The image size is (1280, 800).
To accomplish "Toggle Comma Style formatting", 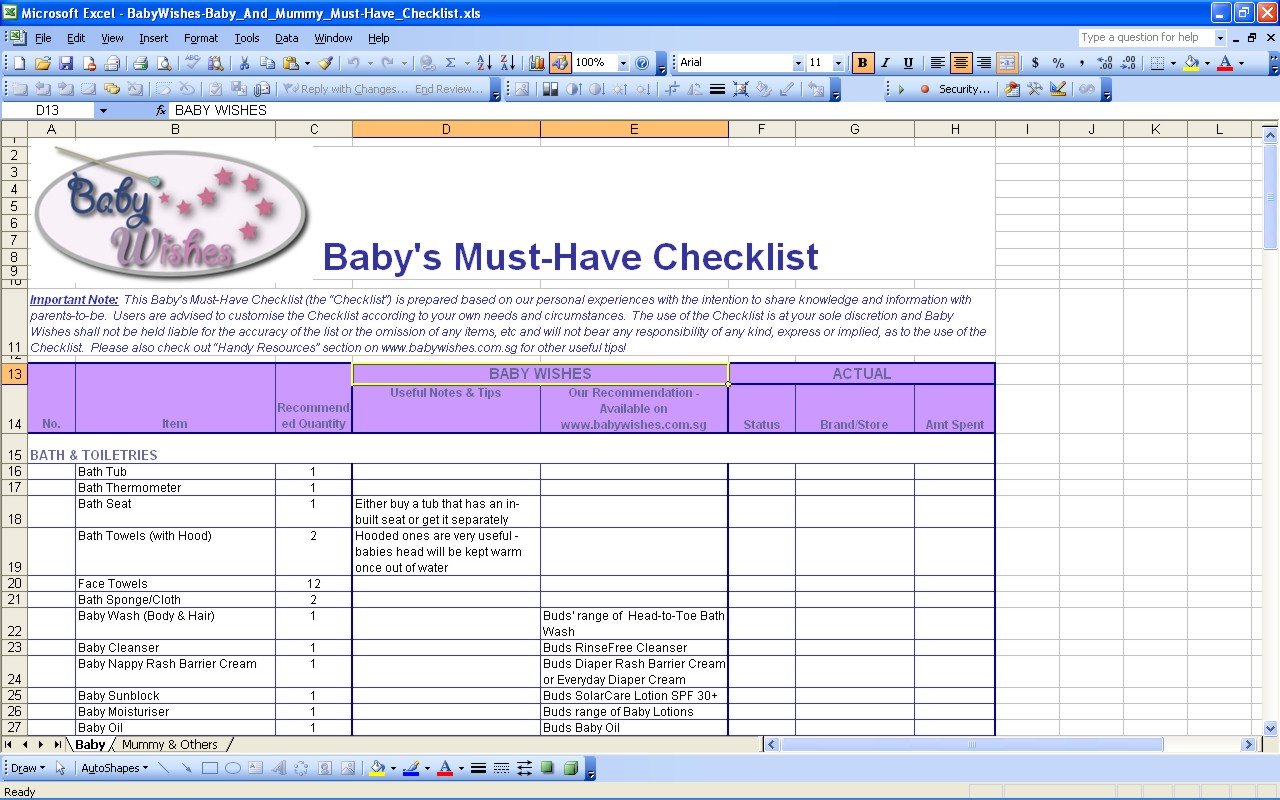I will [1082, 63].
